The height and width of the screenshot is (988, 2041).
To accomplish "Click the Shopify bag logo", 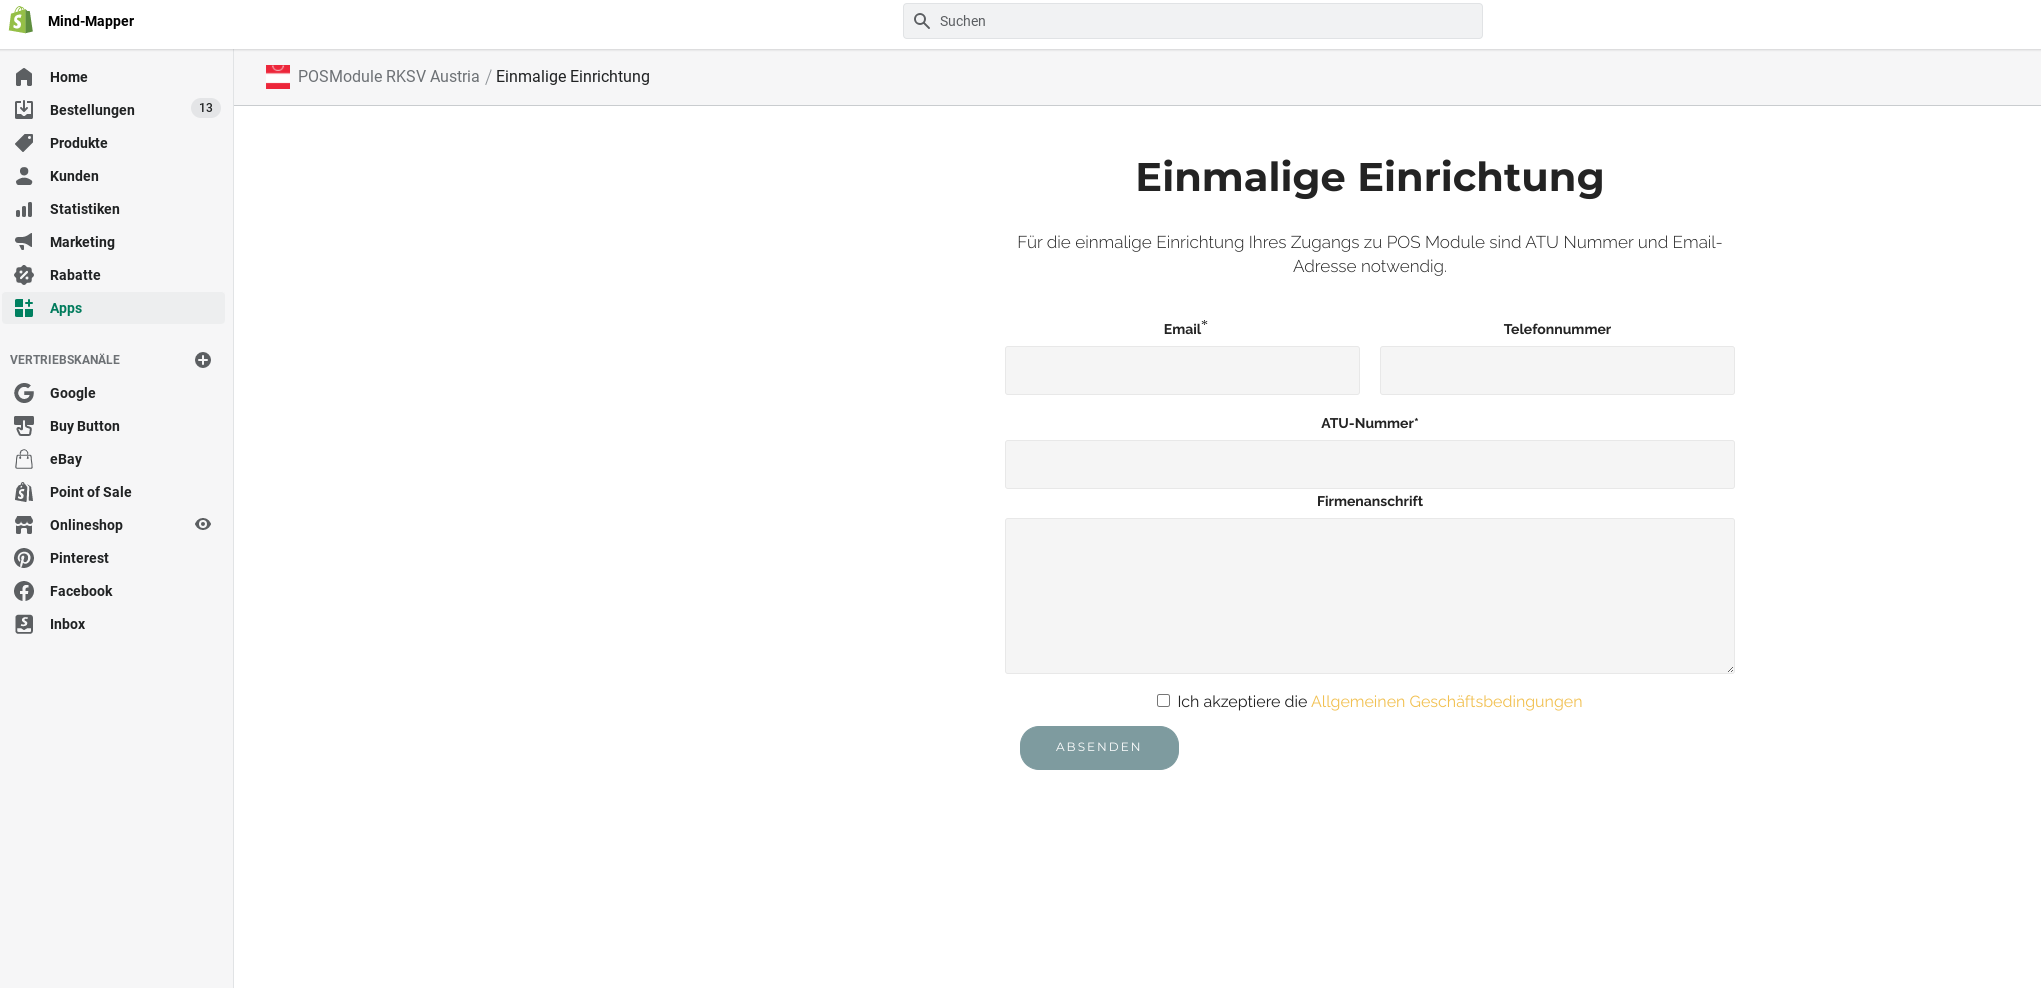I will 21,20.
